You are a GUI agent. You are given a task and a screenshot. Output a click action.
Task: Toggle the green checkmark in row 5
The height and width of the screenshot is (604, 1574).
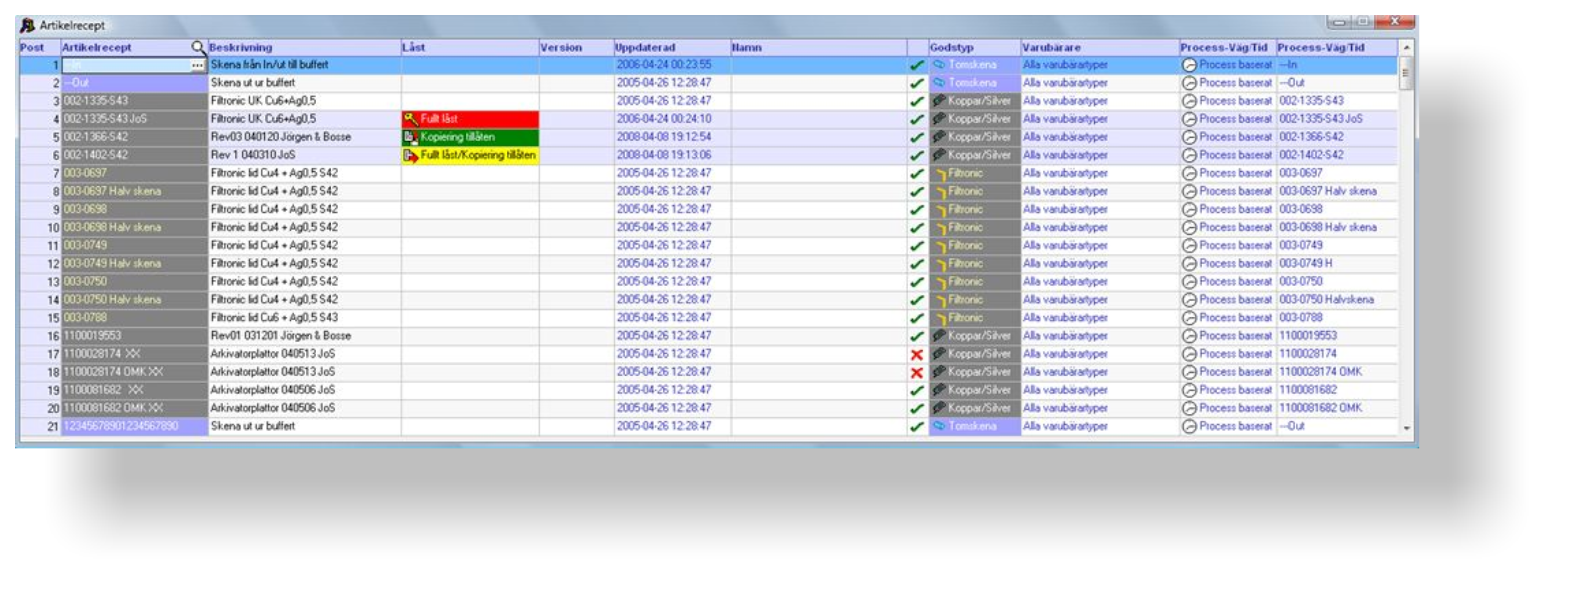click(916, 137)
